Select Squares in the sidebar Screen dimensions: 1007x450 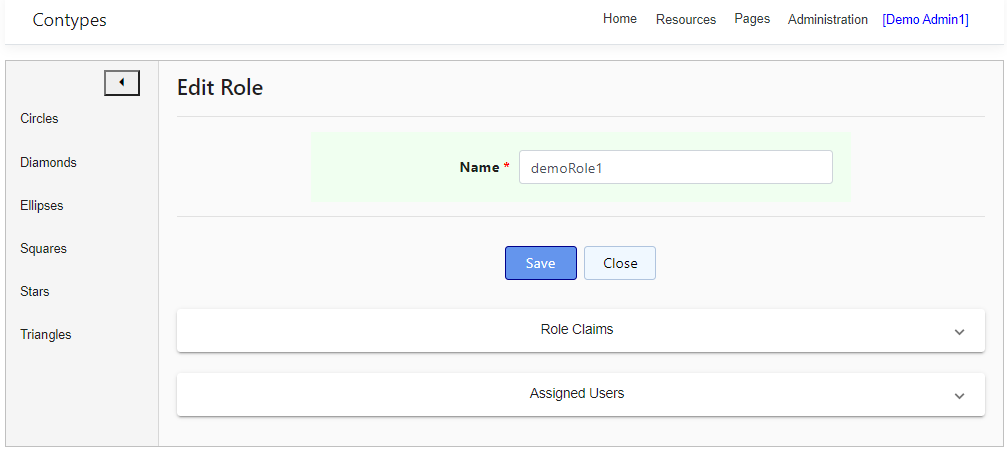pos(43,248)
